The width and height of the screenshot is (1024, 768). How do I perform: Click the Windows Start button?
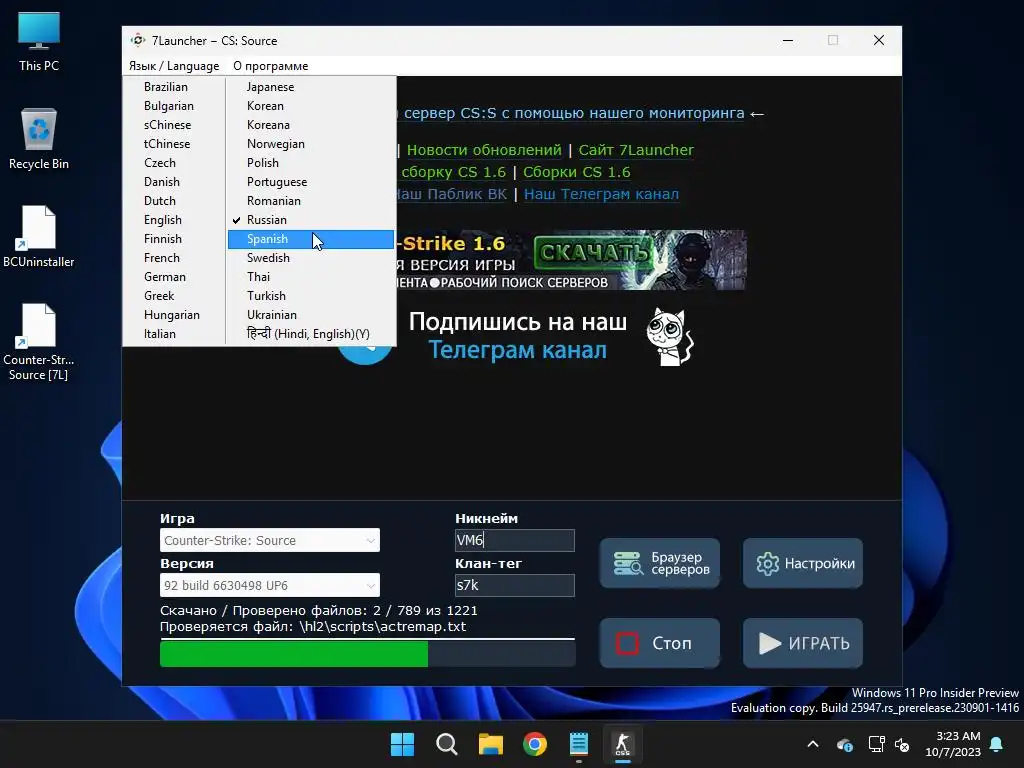pyautogui.click(x=402, y=744)
